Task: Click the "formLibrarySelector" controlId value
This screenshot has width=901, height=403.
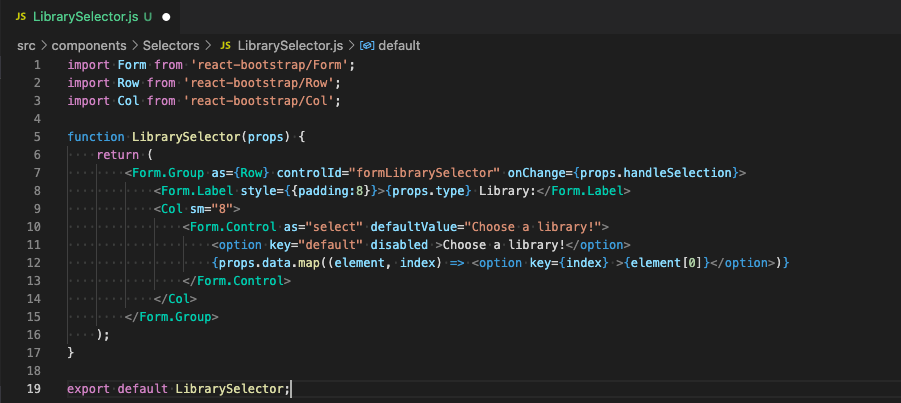Action: click(425, 173)
